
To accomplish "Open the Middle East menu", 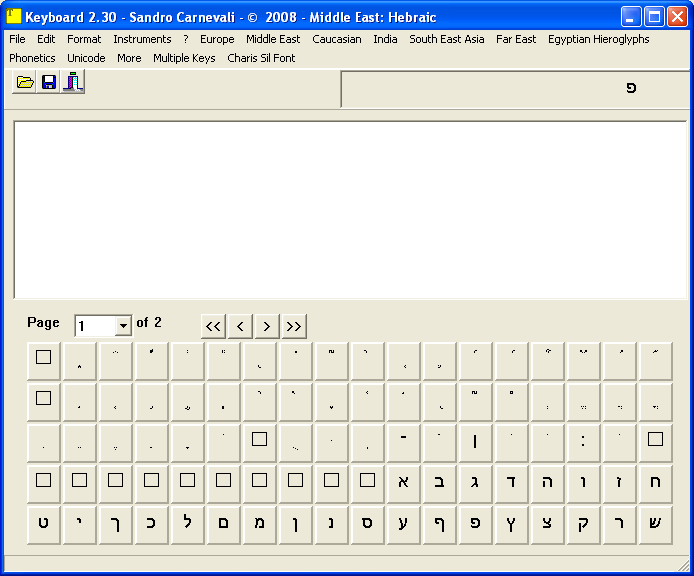I will 273,39.
